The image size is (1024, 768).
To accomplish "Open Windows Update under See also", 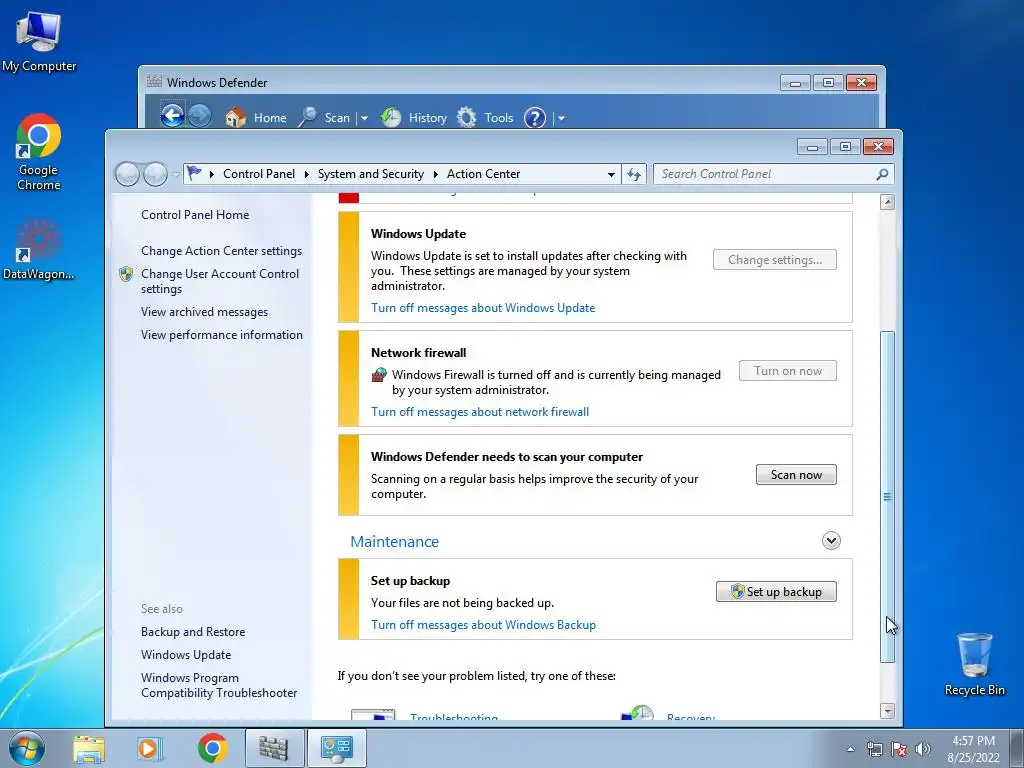I will 186,654.
